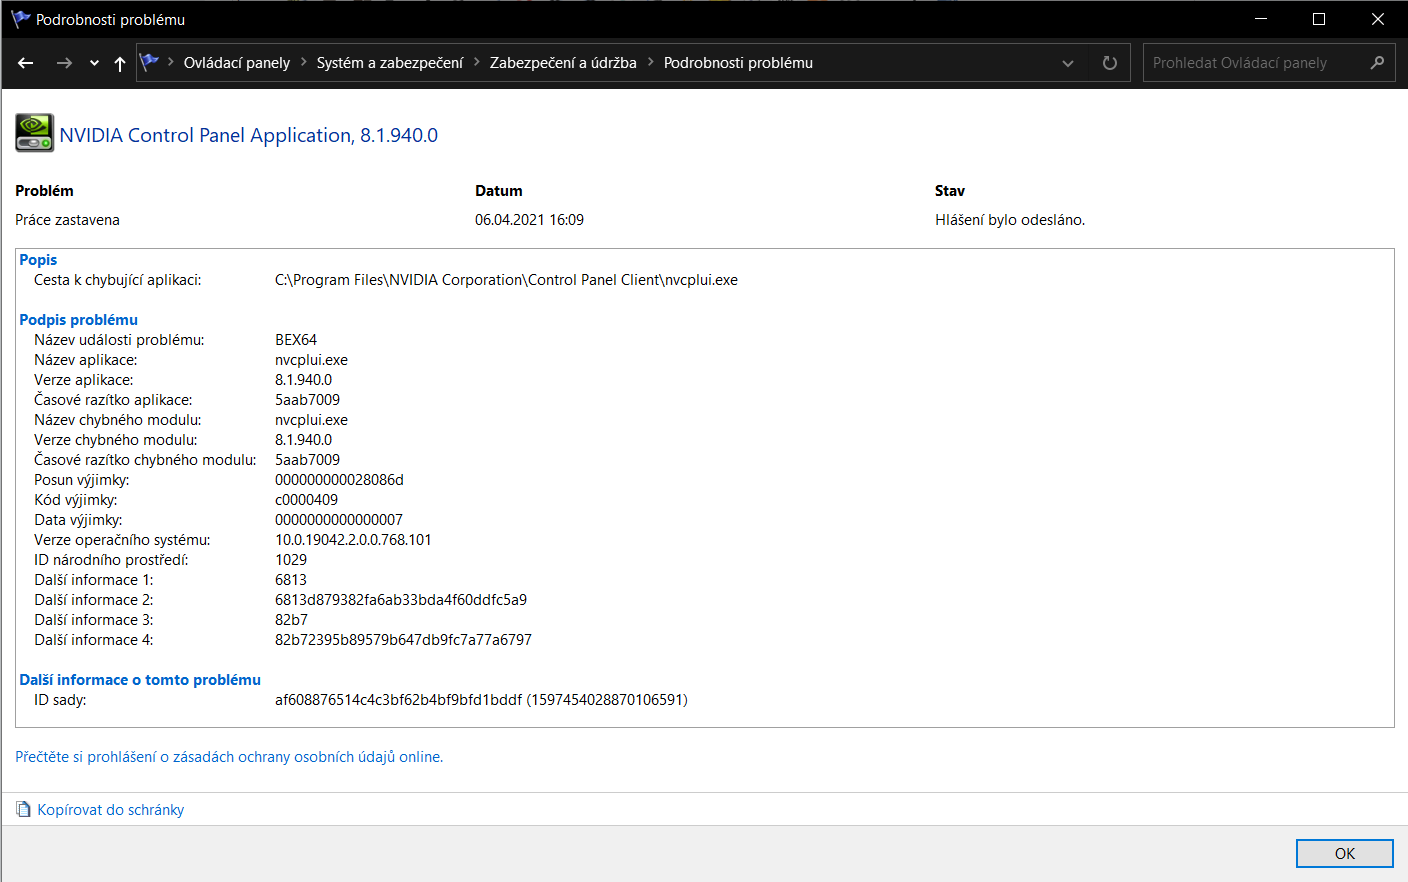Screen dimensions: 1408x882
Task: Click Kopírovat do schránky link
Action: click(x=111, y=810)
